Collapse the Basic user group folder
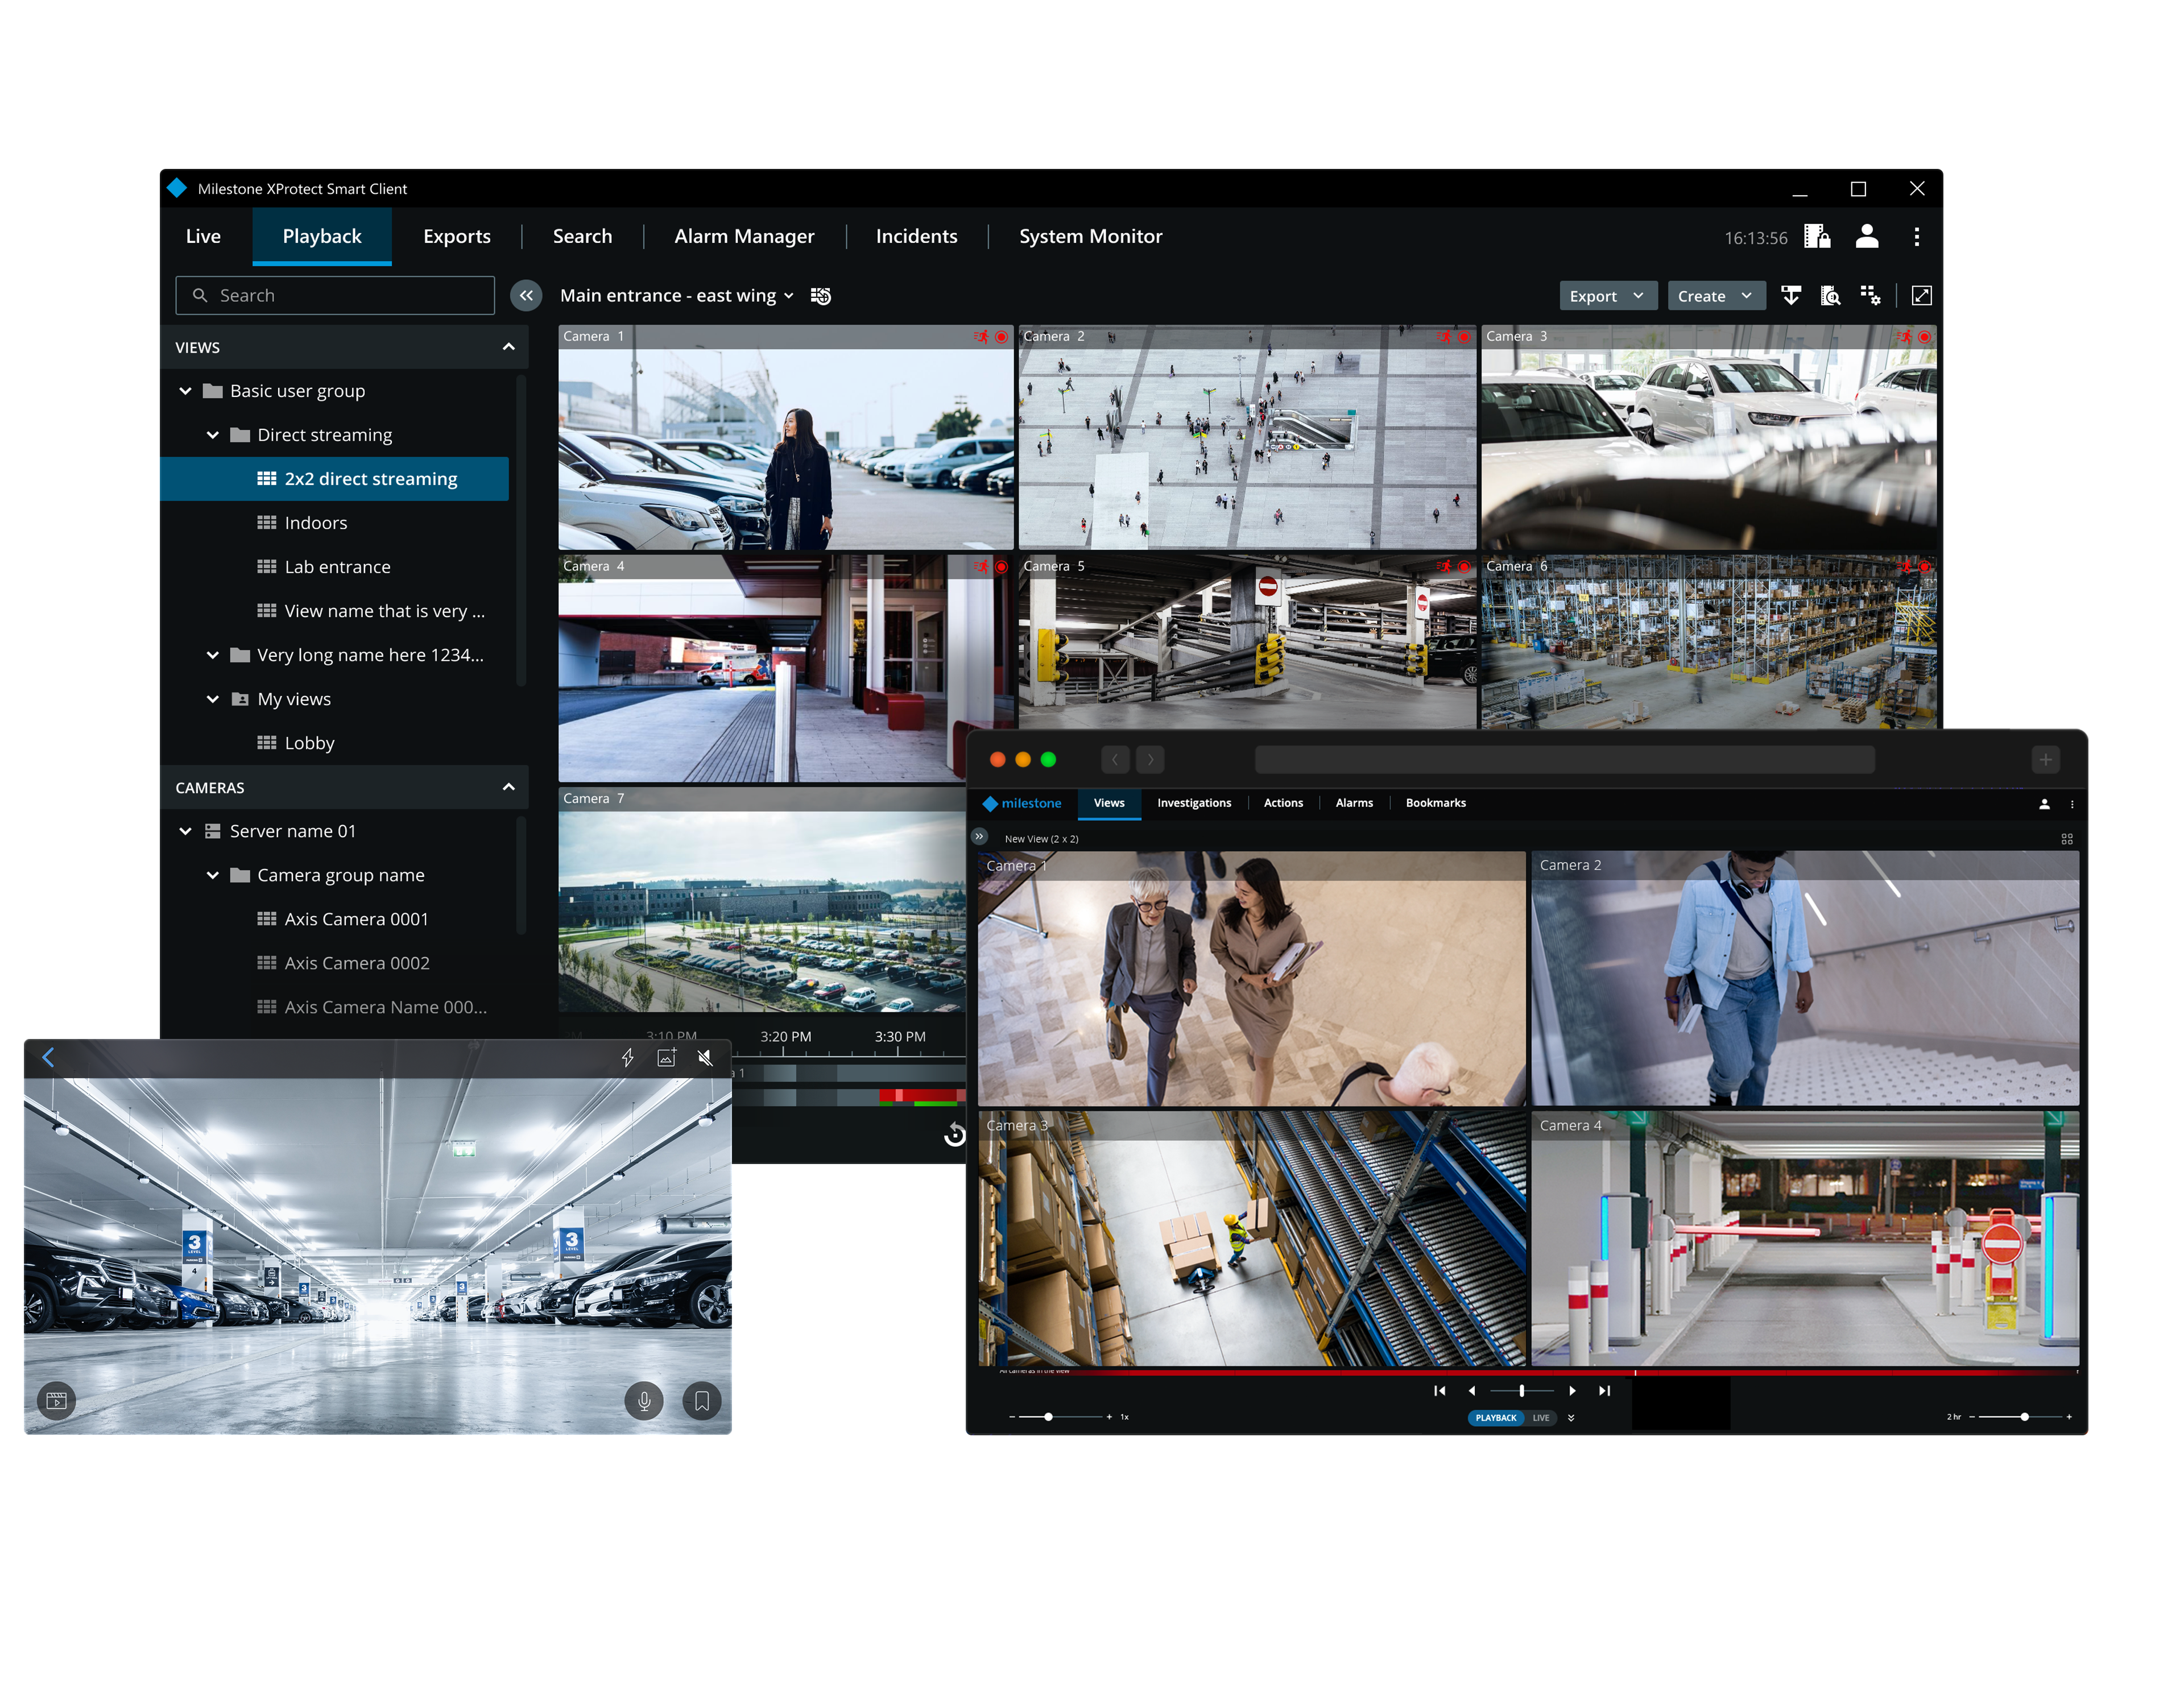 tap(185, 391)
